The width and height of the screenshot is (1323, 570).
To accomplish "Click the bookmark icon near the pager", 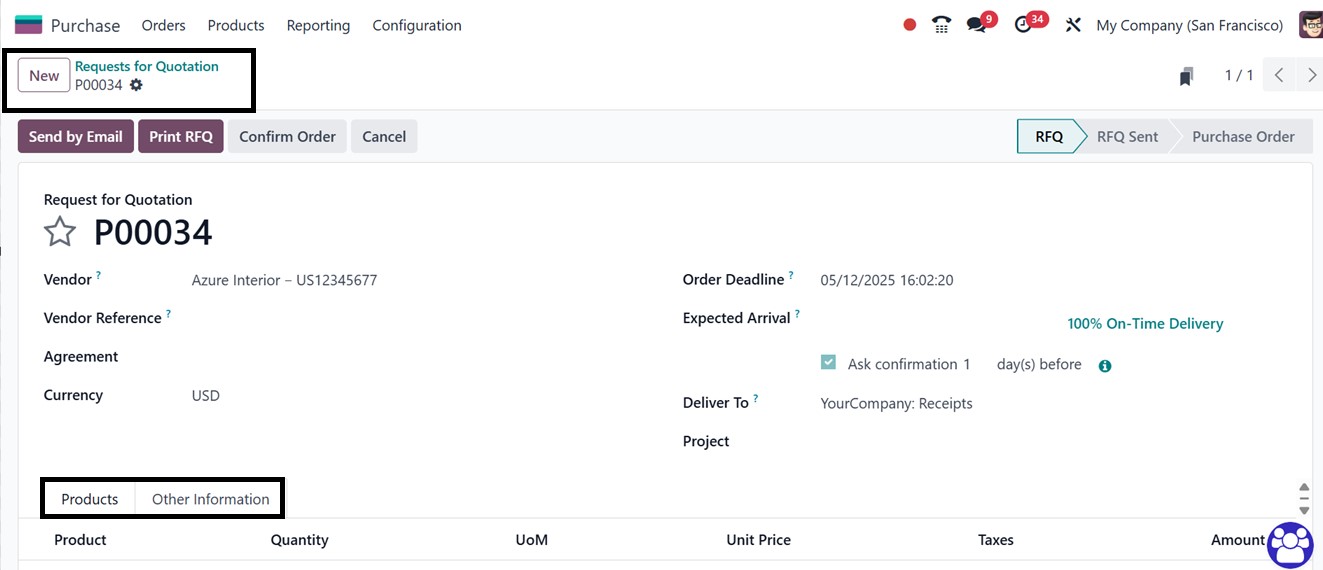I will tap(1186, 76).
